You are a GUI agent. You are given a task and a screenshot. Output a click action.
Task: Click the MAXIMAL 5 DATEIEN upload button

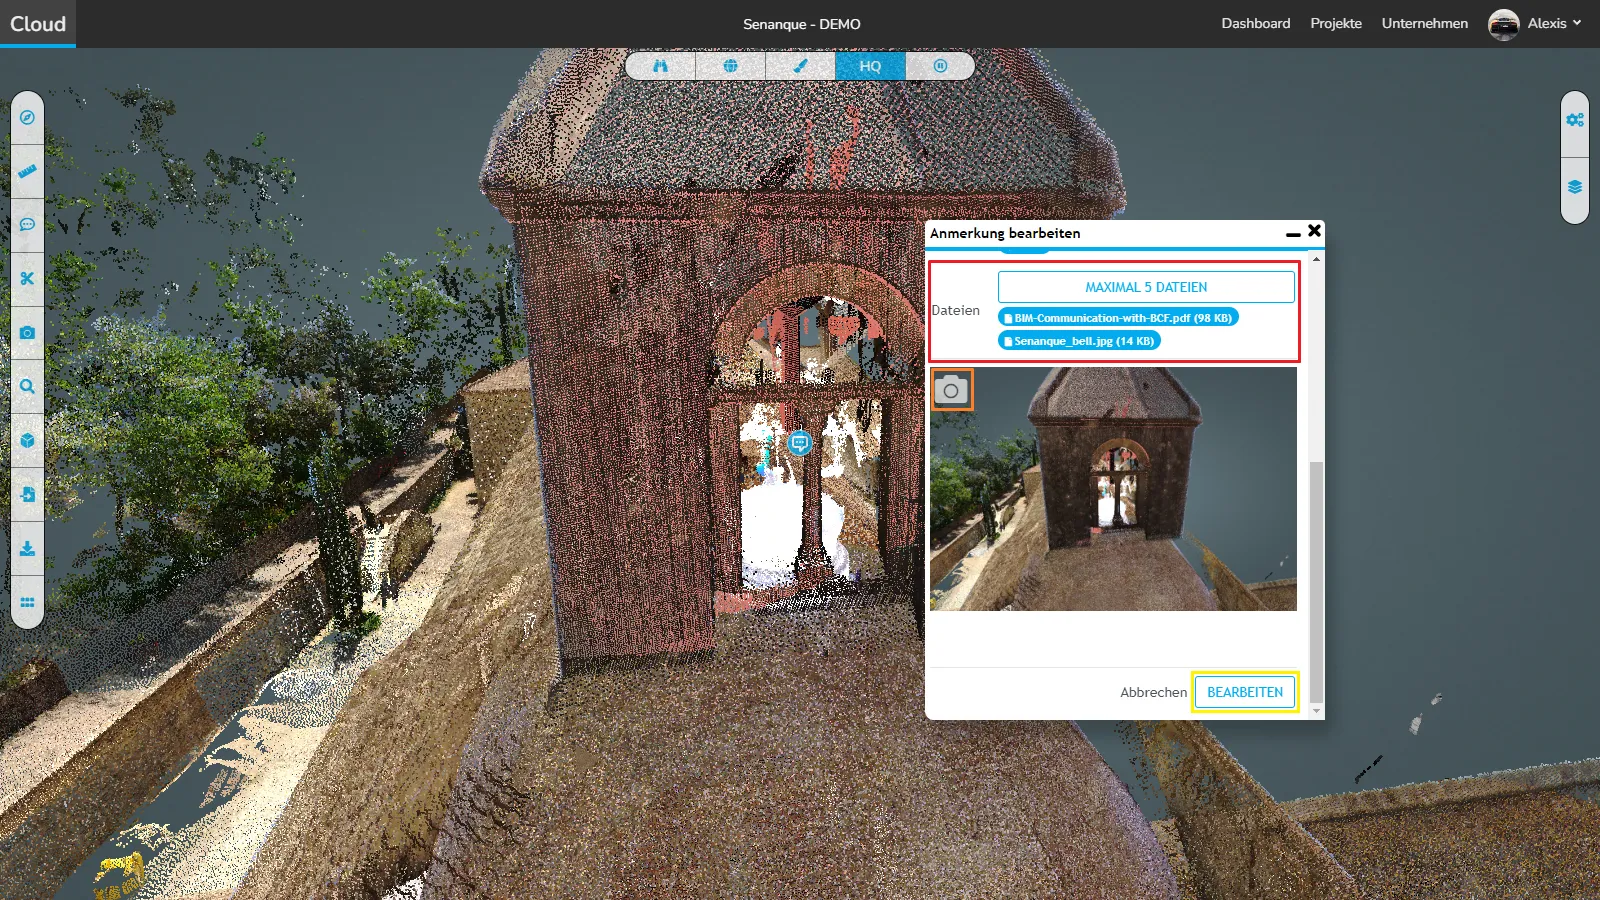pyautogui.click(x=1146, y=287)
